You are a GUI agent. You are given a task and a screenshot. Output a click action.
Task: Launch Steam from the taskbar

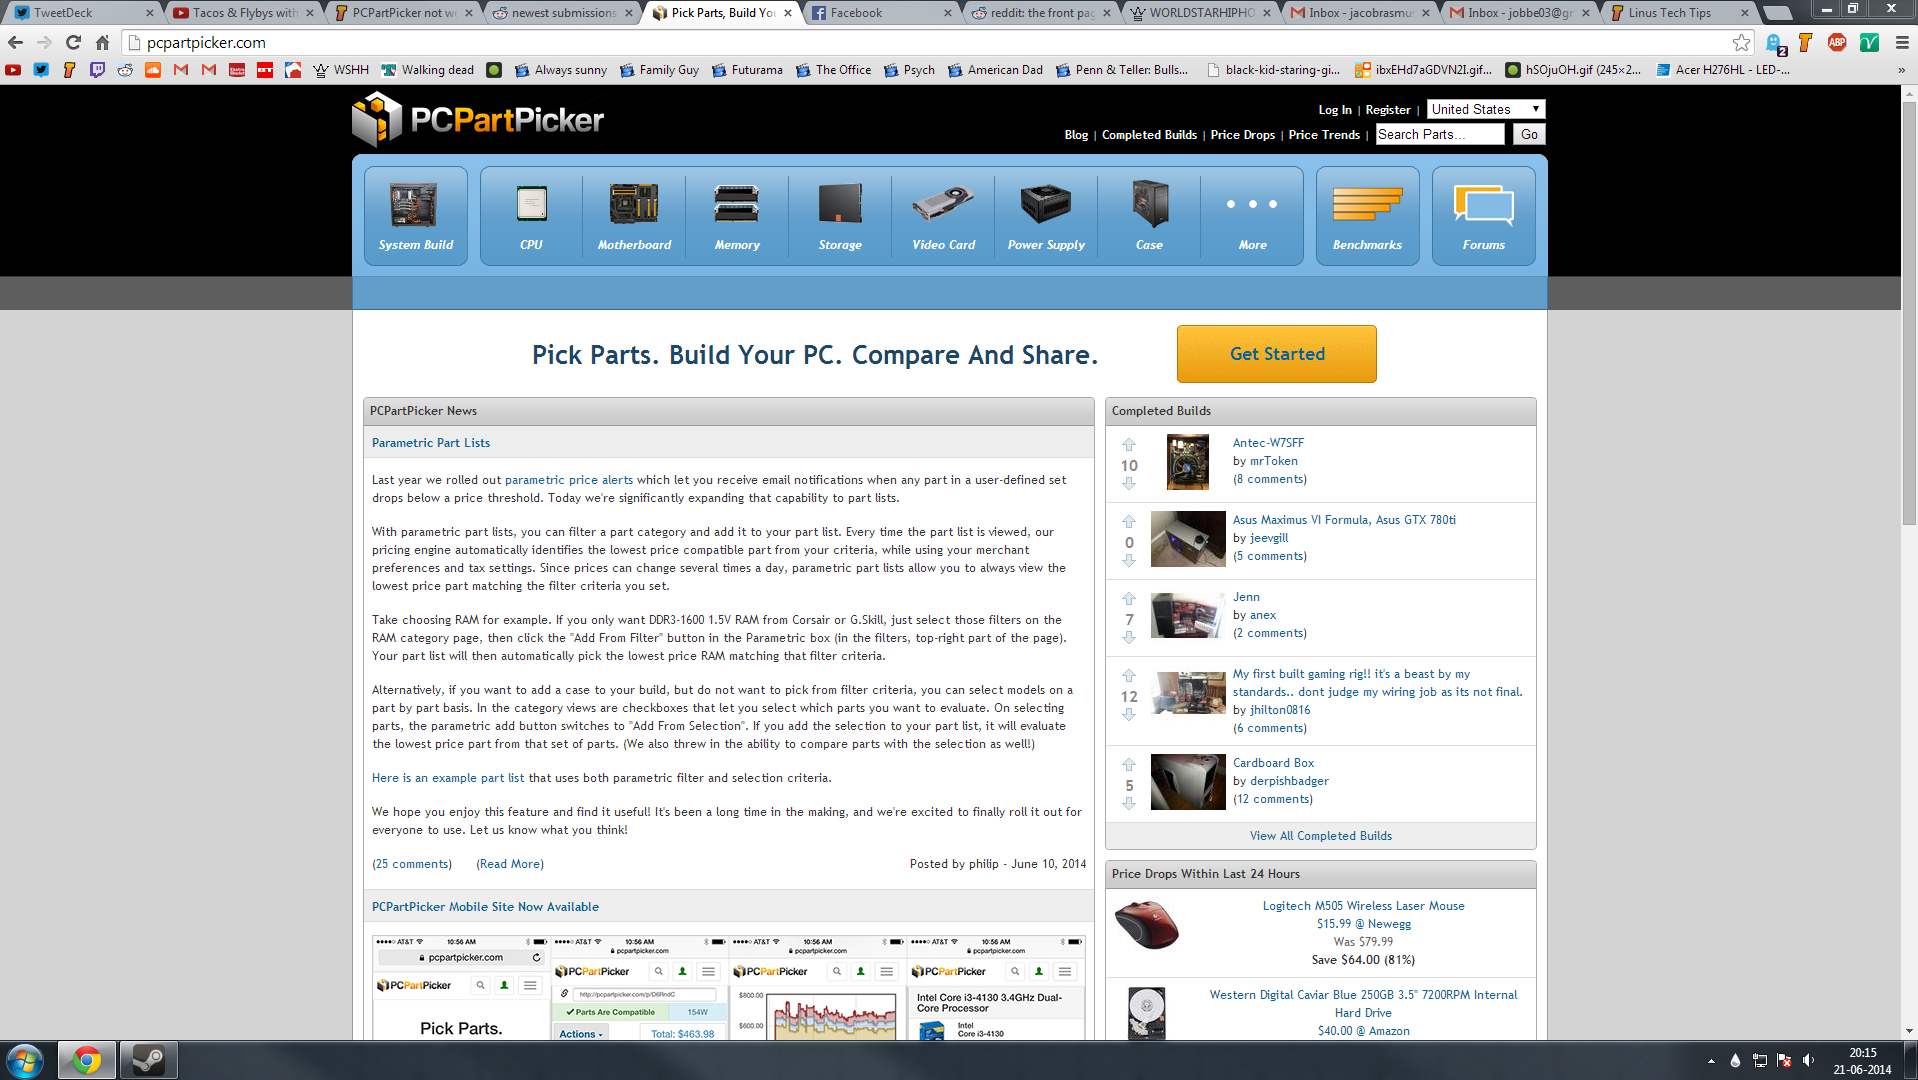pyautogui.click(x=149, y=1060)
